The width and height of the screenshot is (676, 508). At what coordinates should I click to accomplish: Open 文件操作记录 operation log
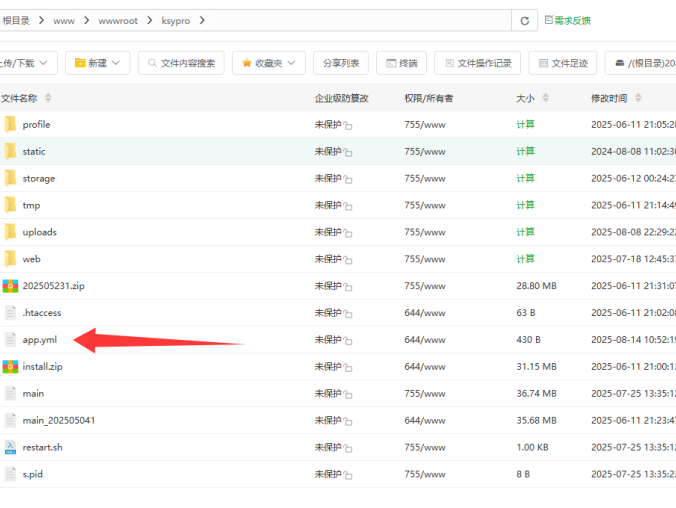[477, 63]
